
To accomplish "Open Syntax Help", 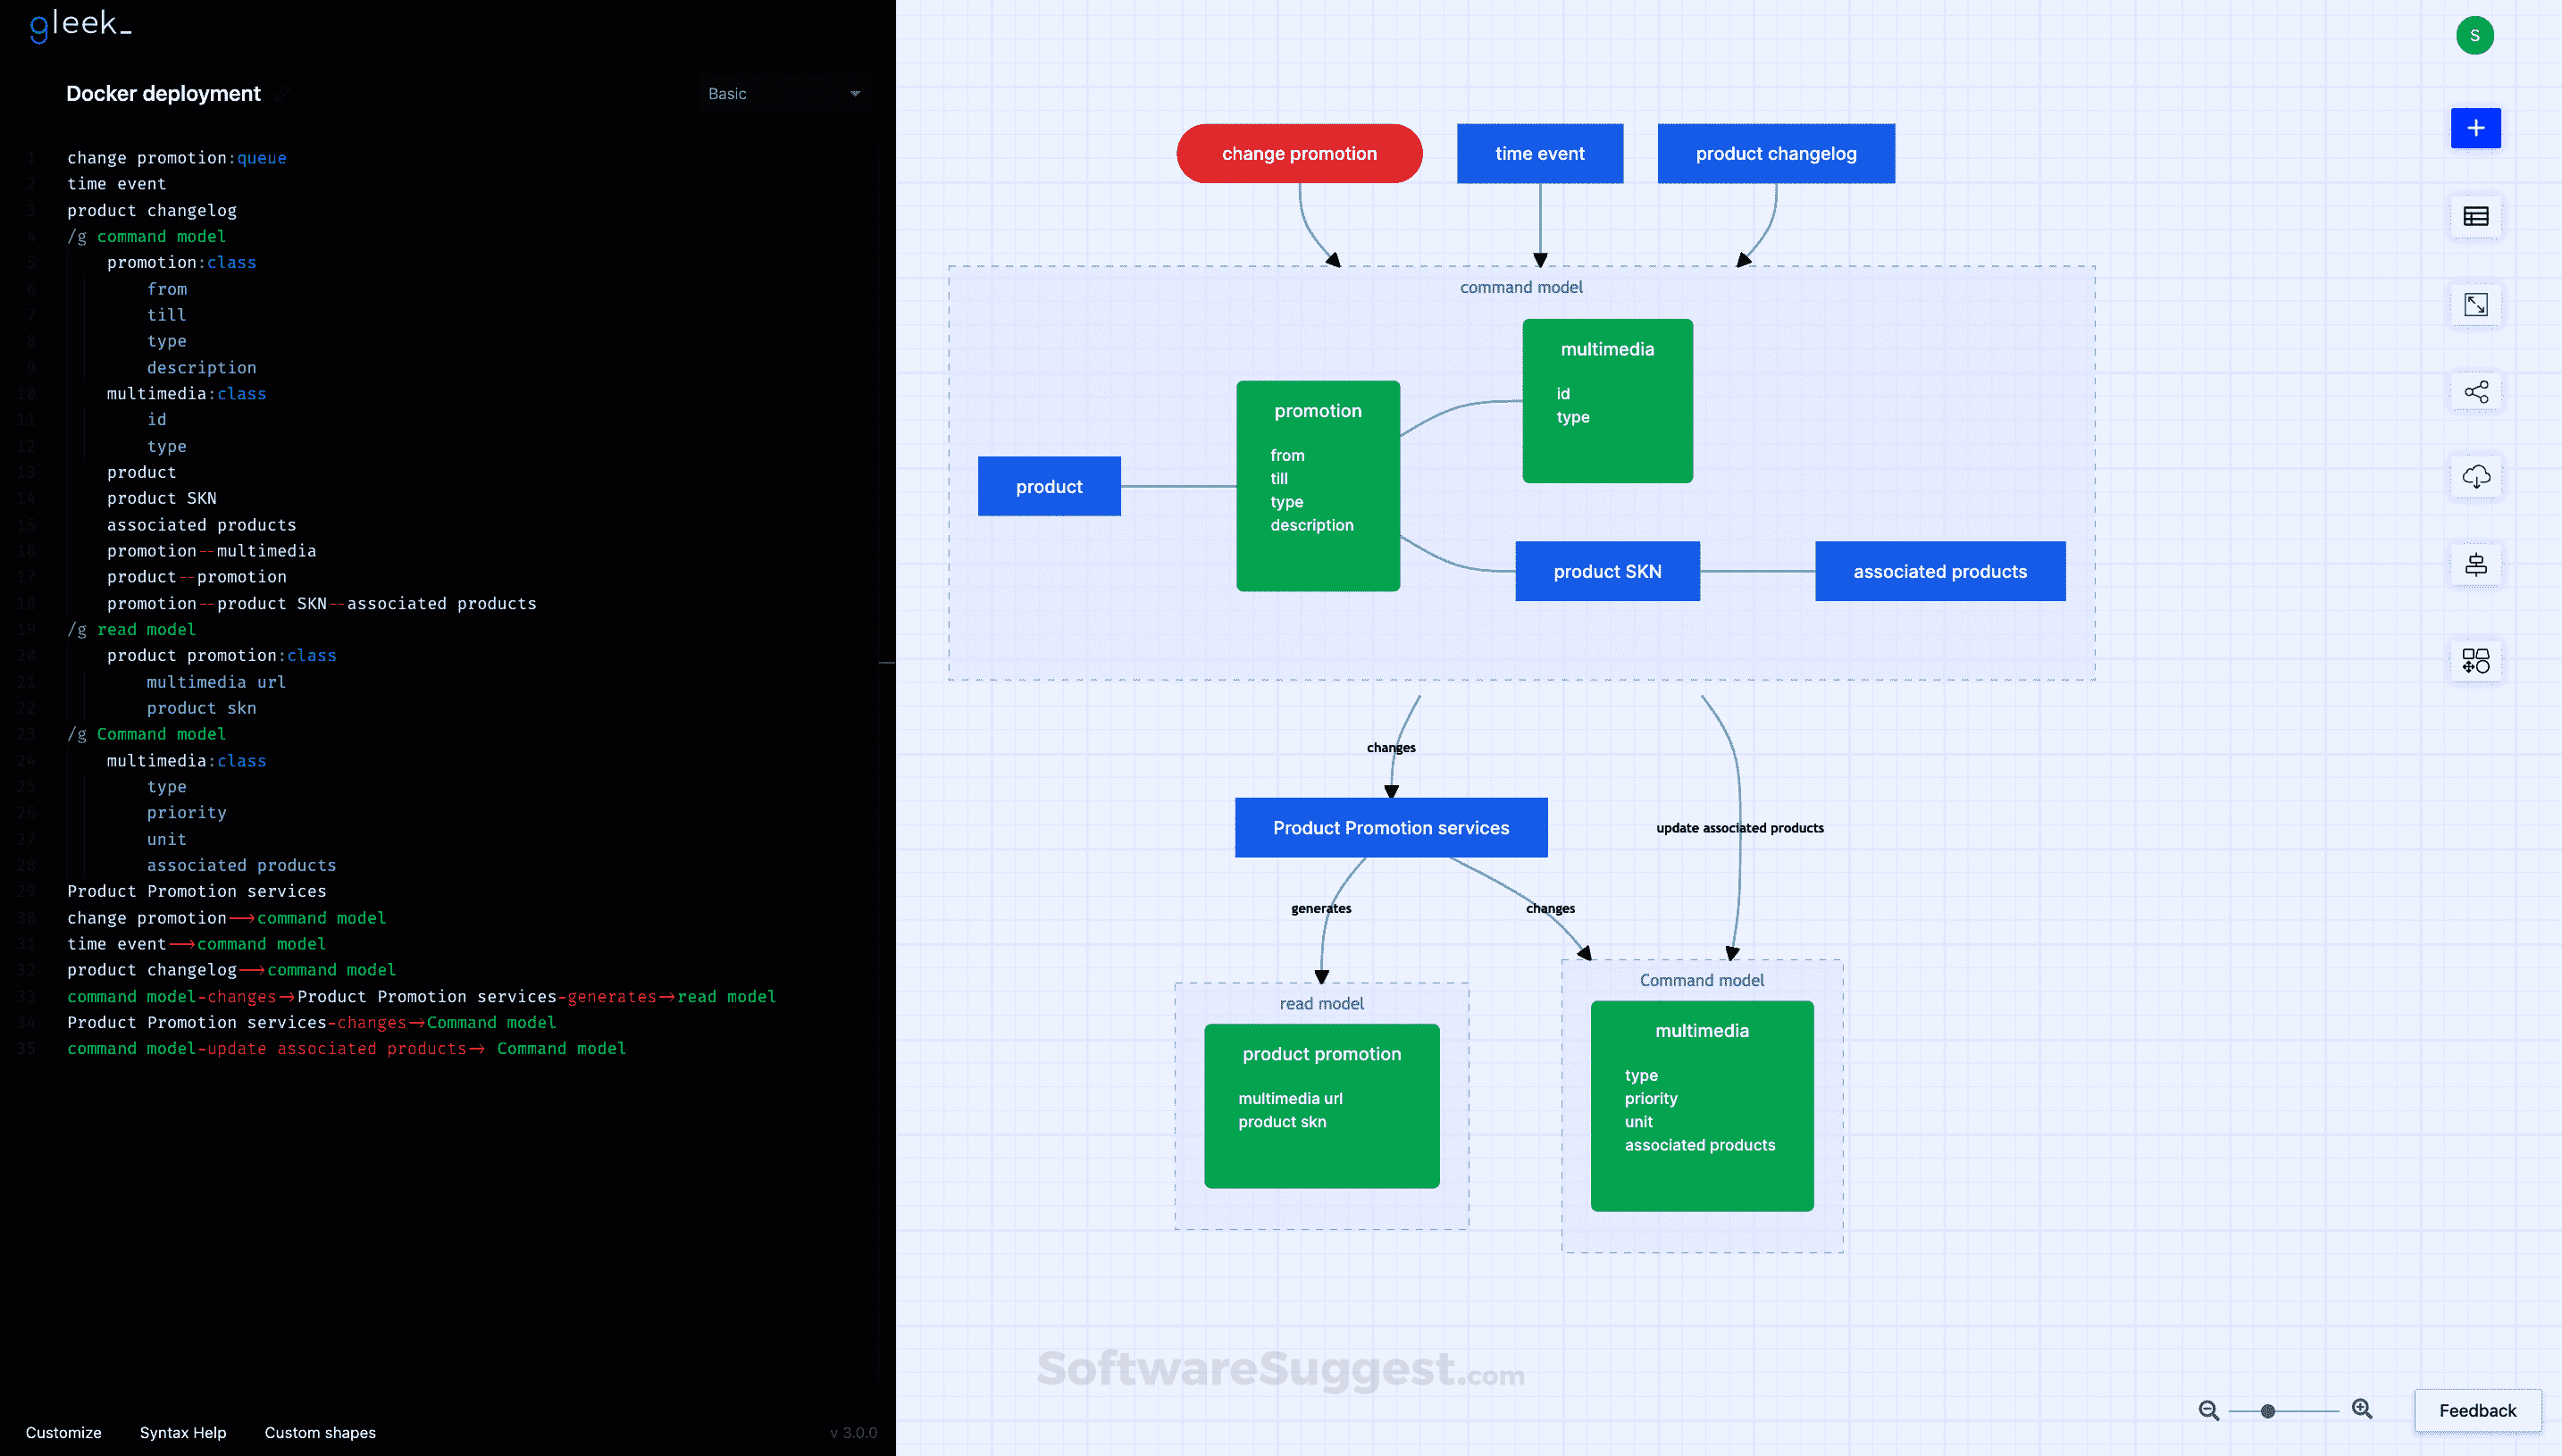I will pos(182,1432).
